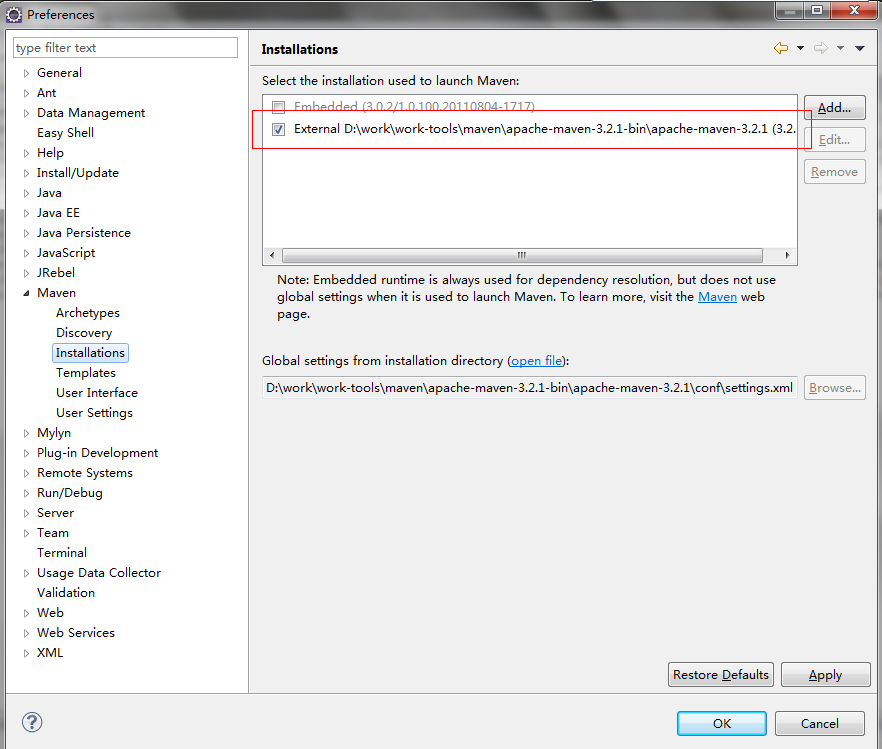Expand the Mylyn node
Screen dimensions: 882x749
(26, 433)
